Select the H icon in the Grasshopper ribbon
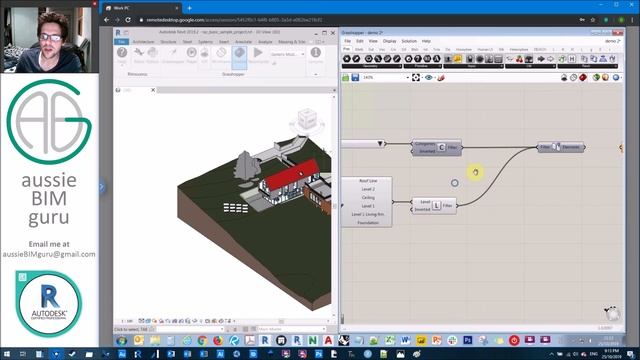The image size is (640, 360). click(572, 59)
